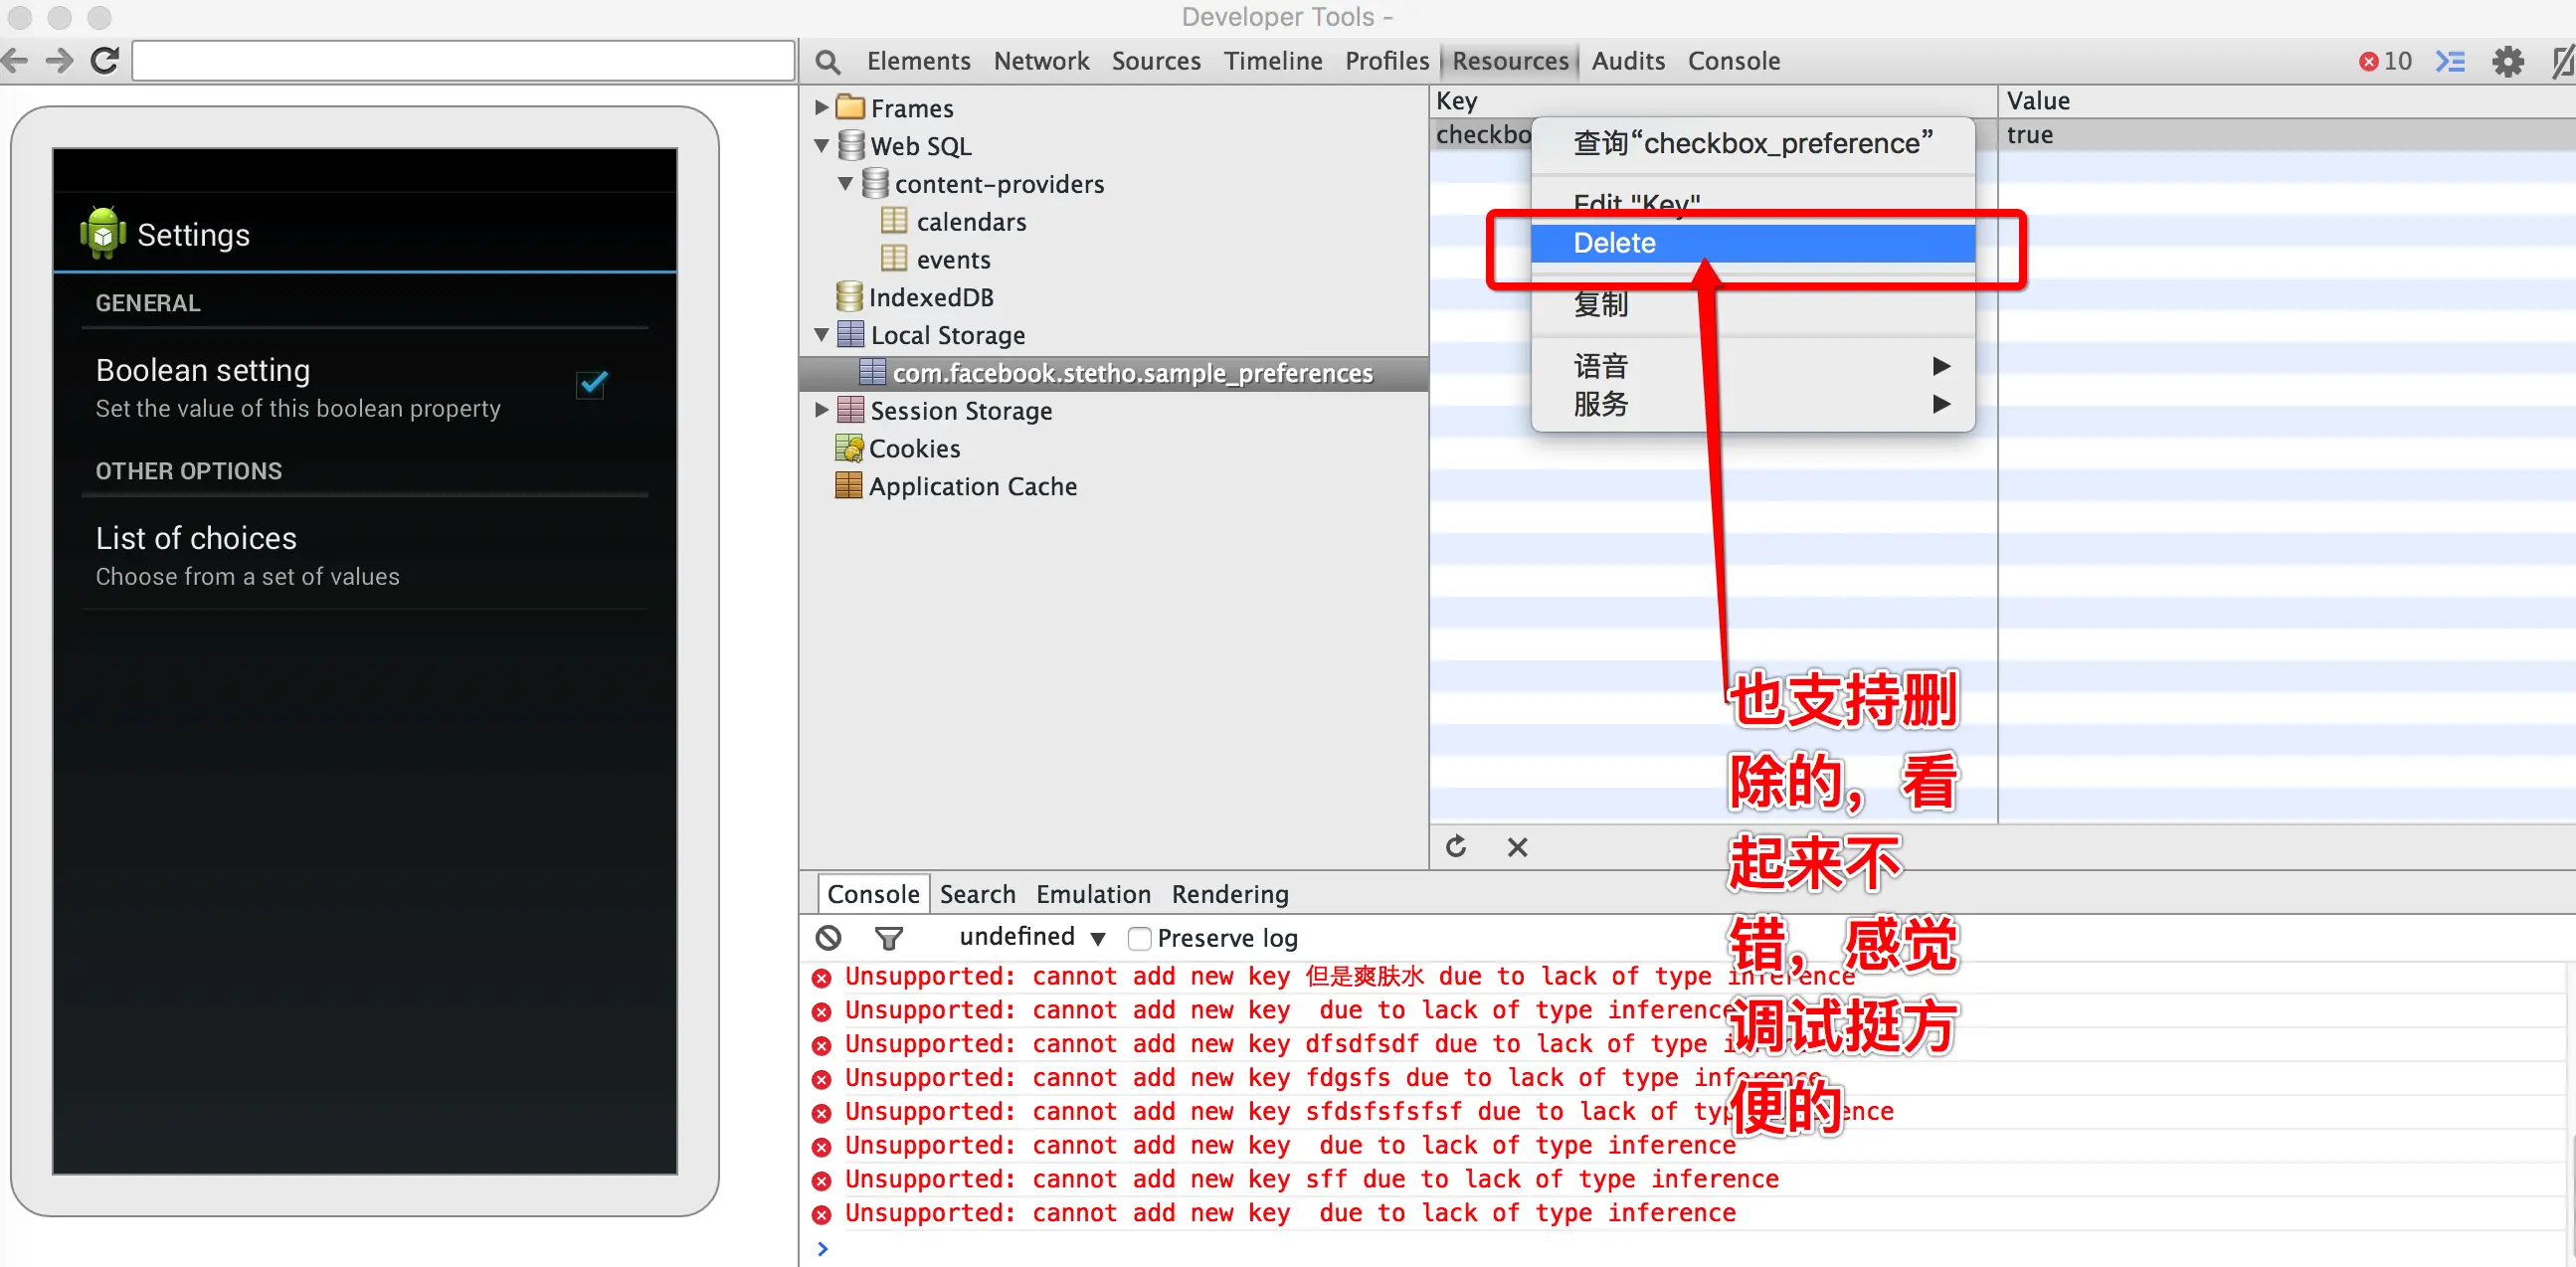Viewport: 2576px width, 1267px height.
Task: Select the Cookies tree item
Action: coord(913,449)
